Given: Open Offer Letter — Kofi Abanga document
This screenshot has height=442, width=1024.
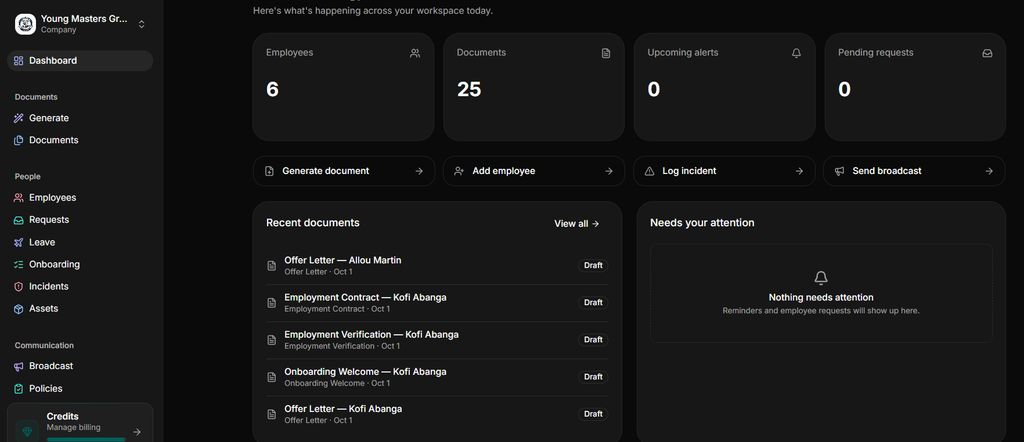Looking at the screenshot, I should coord(437,415).
